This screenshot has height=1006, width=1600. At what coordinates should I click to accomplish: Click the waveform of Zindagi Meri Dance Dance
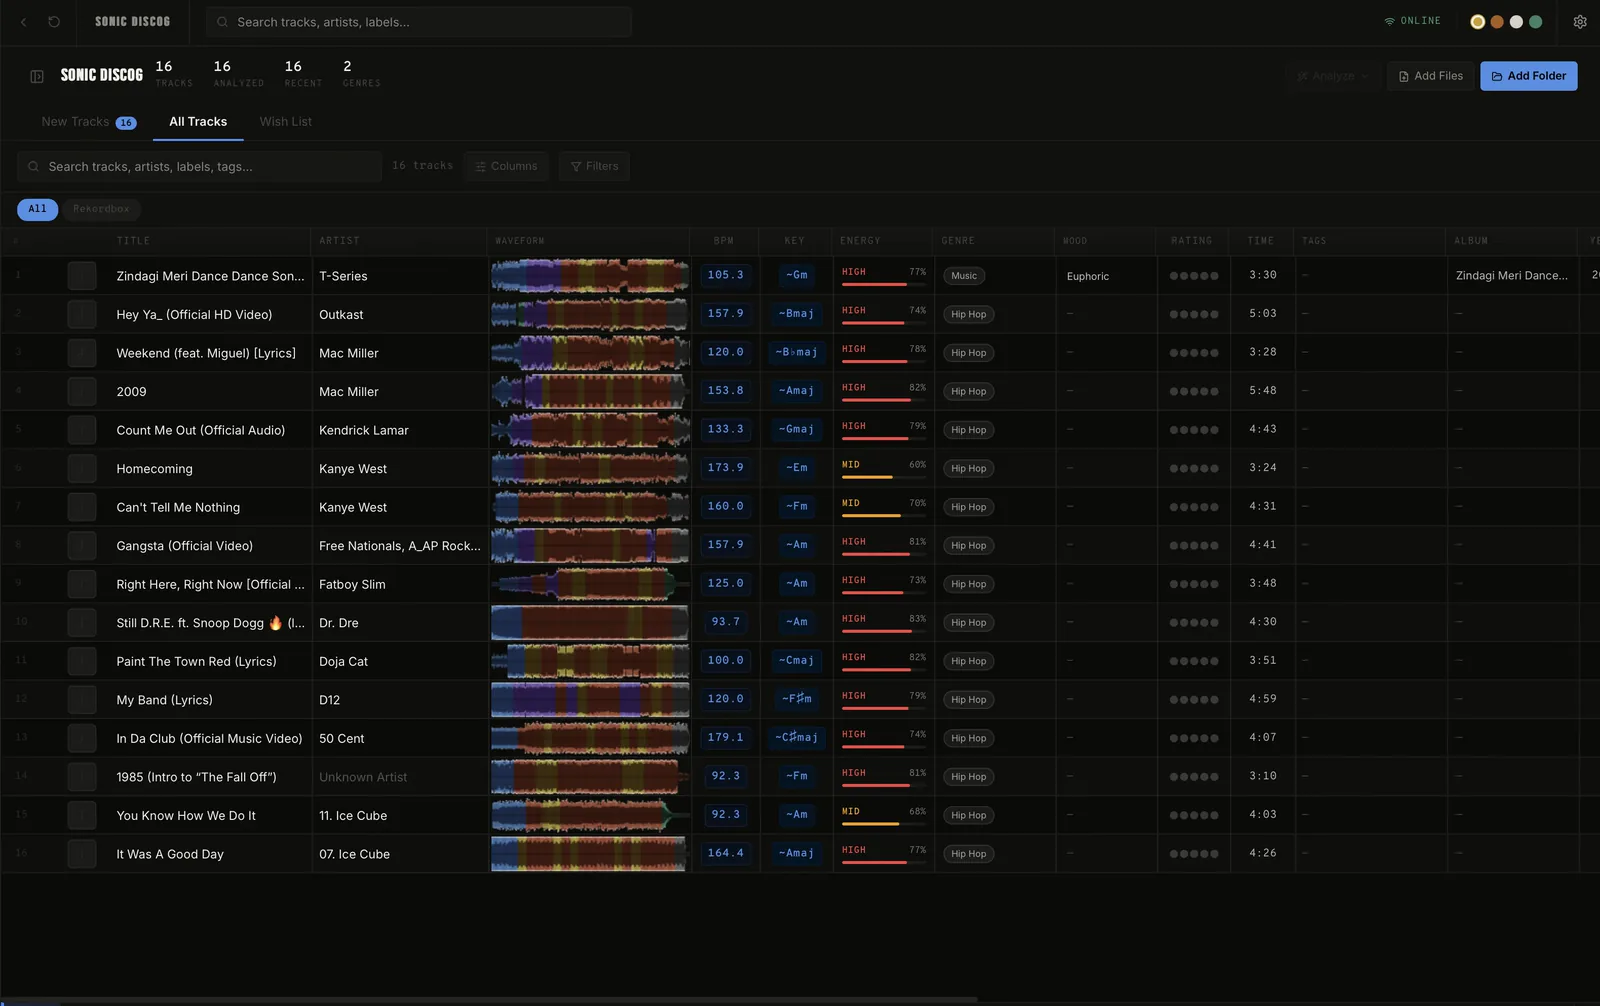point(590,276)
